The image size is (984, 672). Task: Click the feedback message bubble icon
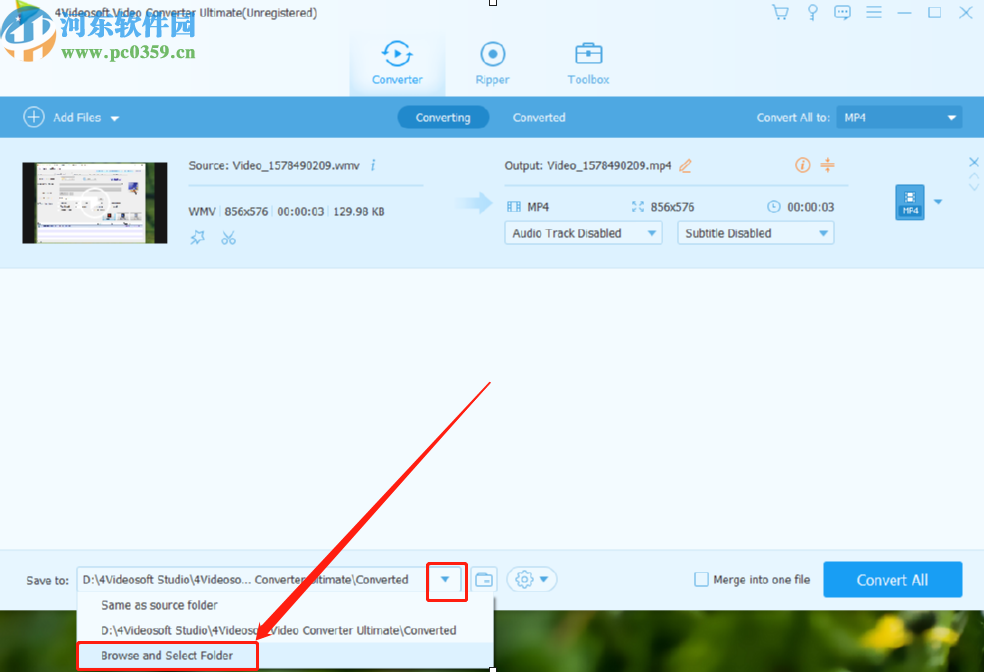[842, 12]
